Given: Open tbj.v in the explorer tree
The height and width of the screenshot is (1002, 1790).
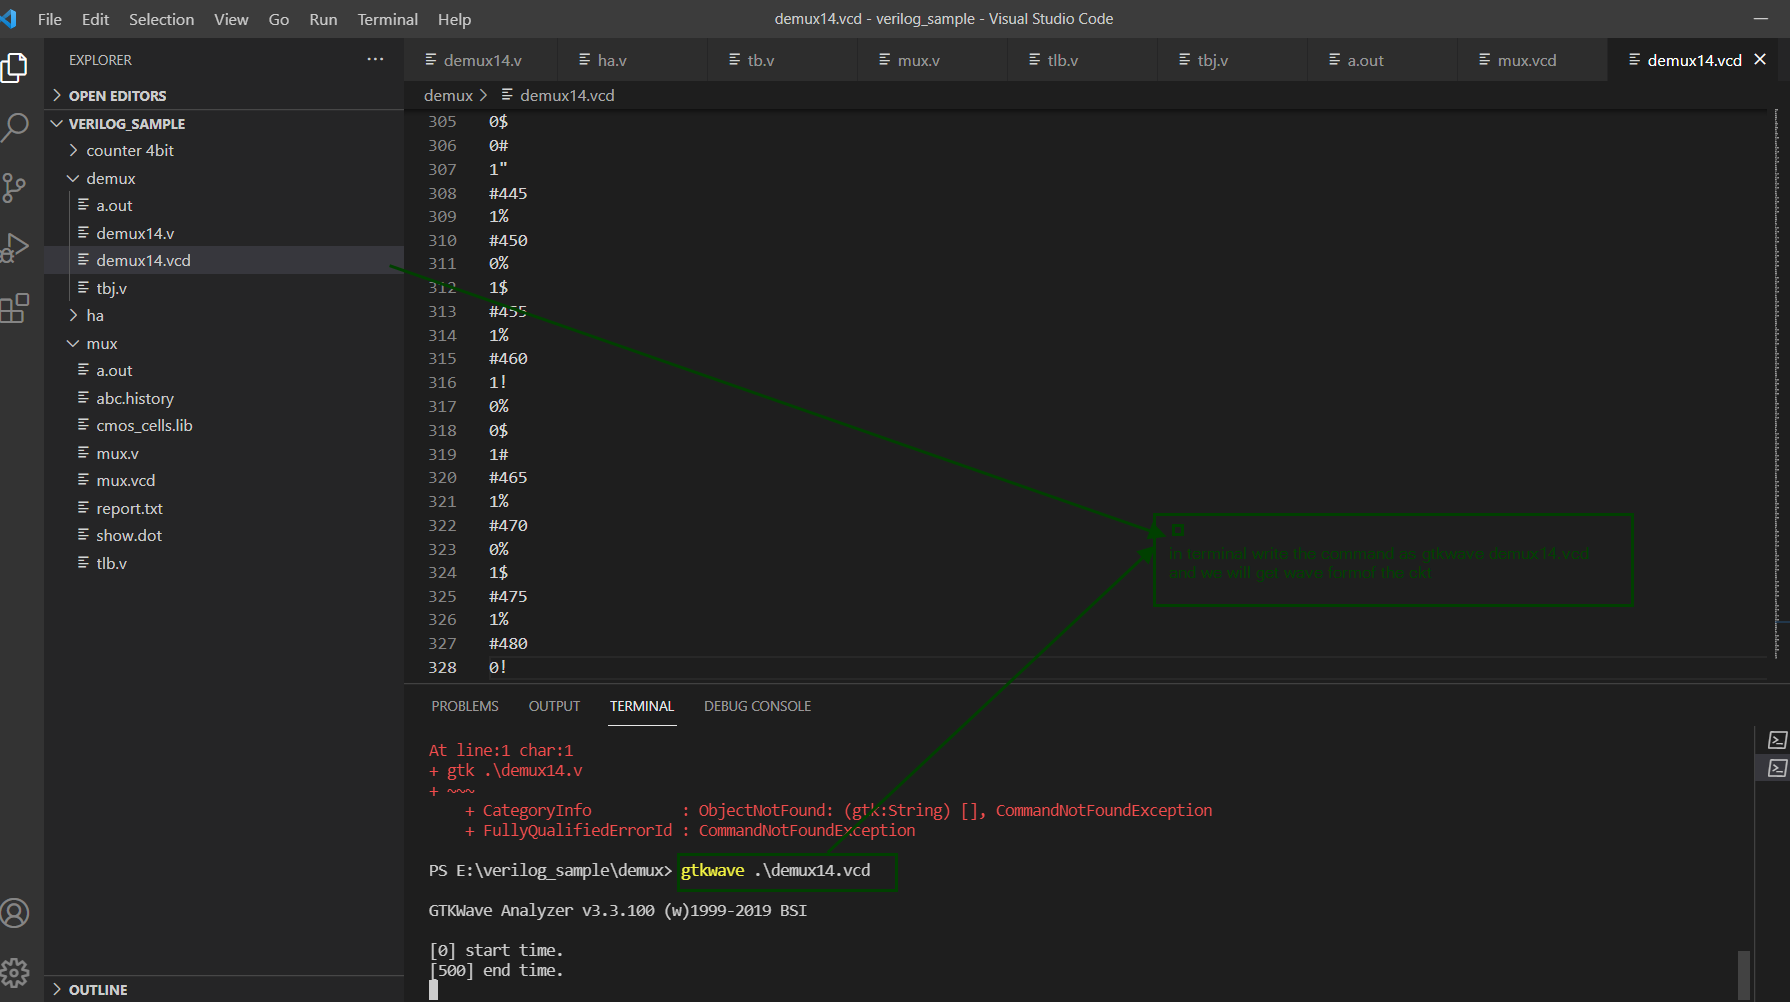Looking at the screenshot, I should (x=224, y=288).
